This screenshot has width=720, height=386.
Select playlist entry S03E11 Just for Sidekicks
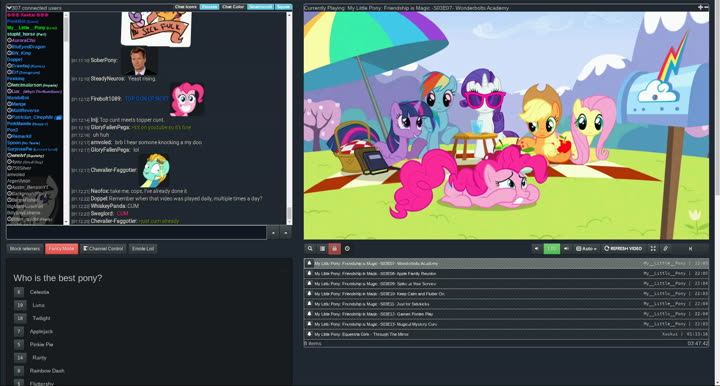(x=506, y=304)
